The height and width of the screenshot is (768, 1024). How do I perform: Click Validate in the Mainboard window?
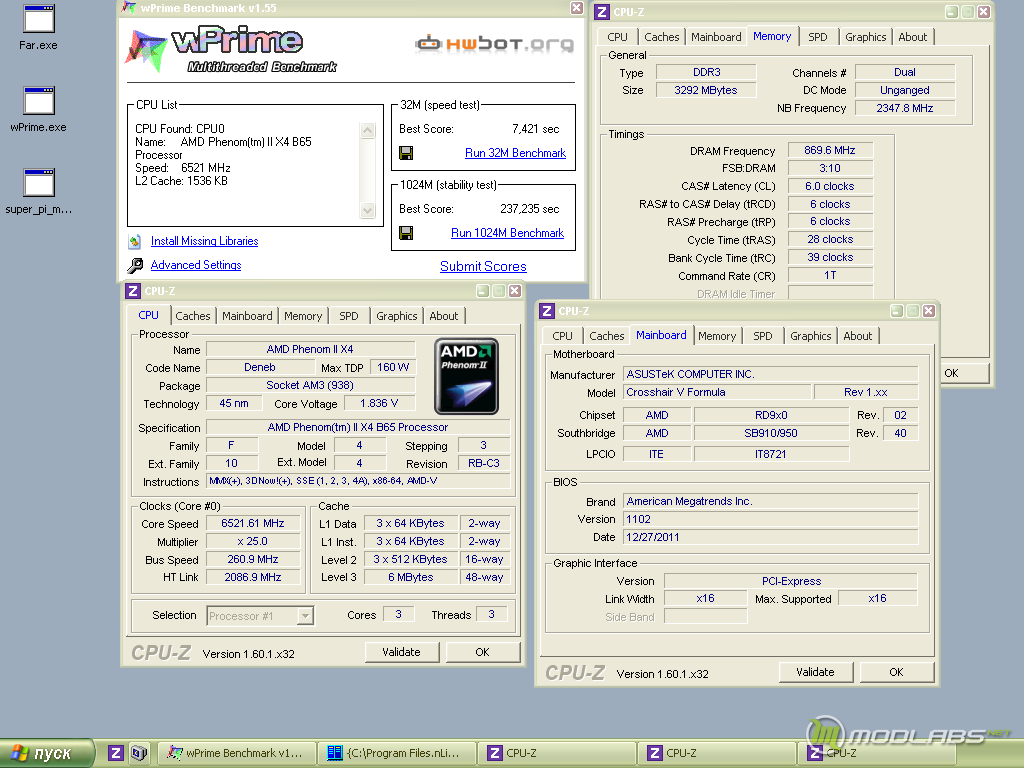point(815,672)
